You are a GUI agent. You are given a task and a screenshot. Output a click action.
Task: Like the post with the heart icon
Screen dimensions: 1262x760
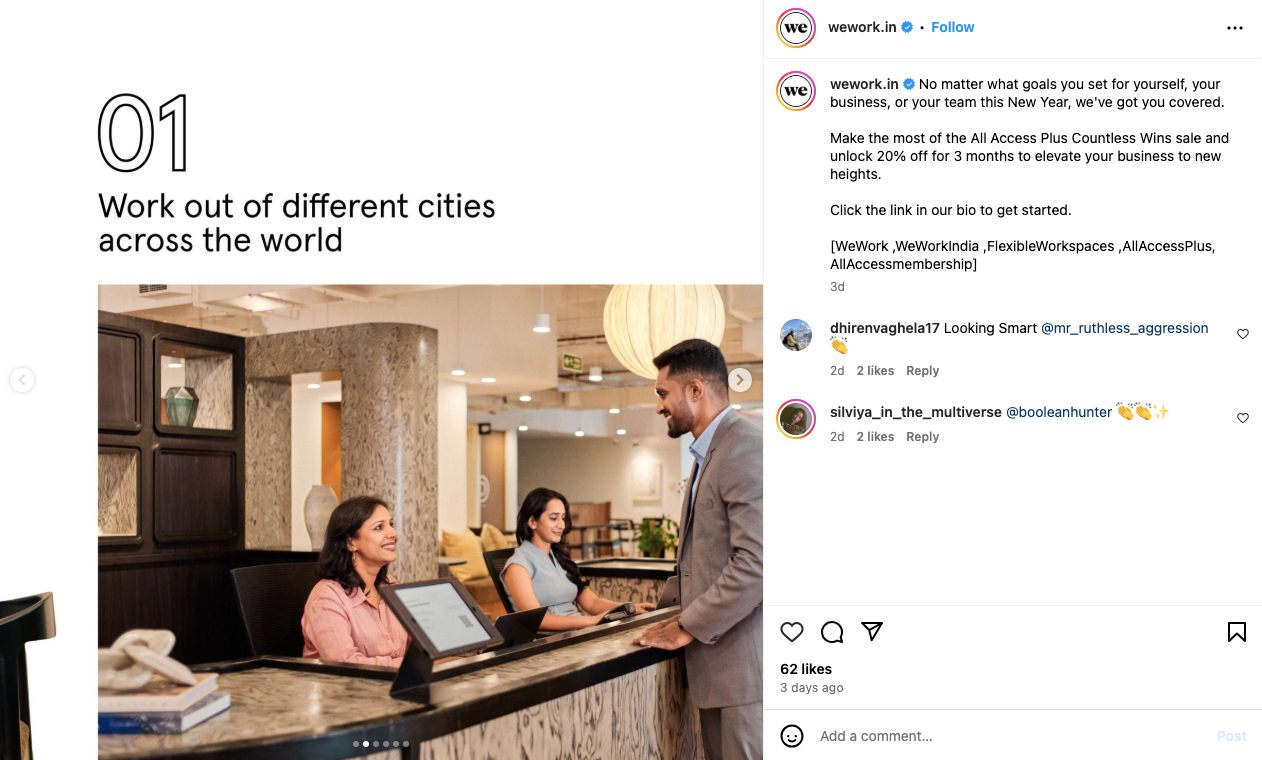(792, 632)
